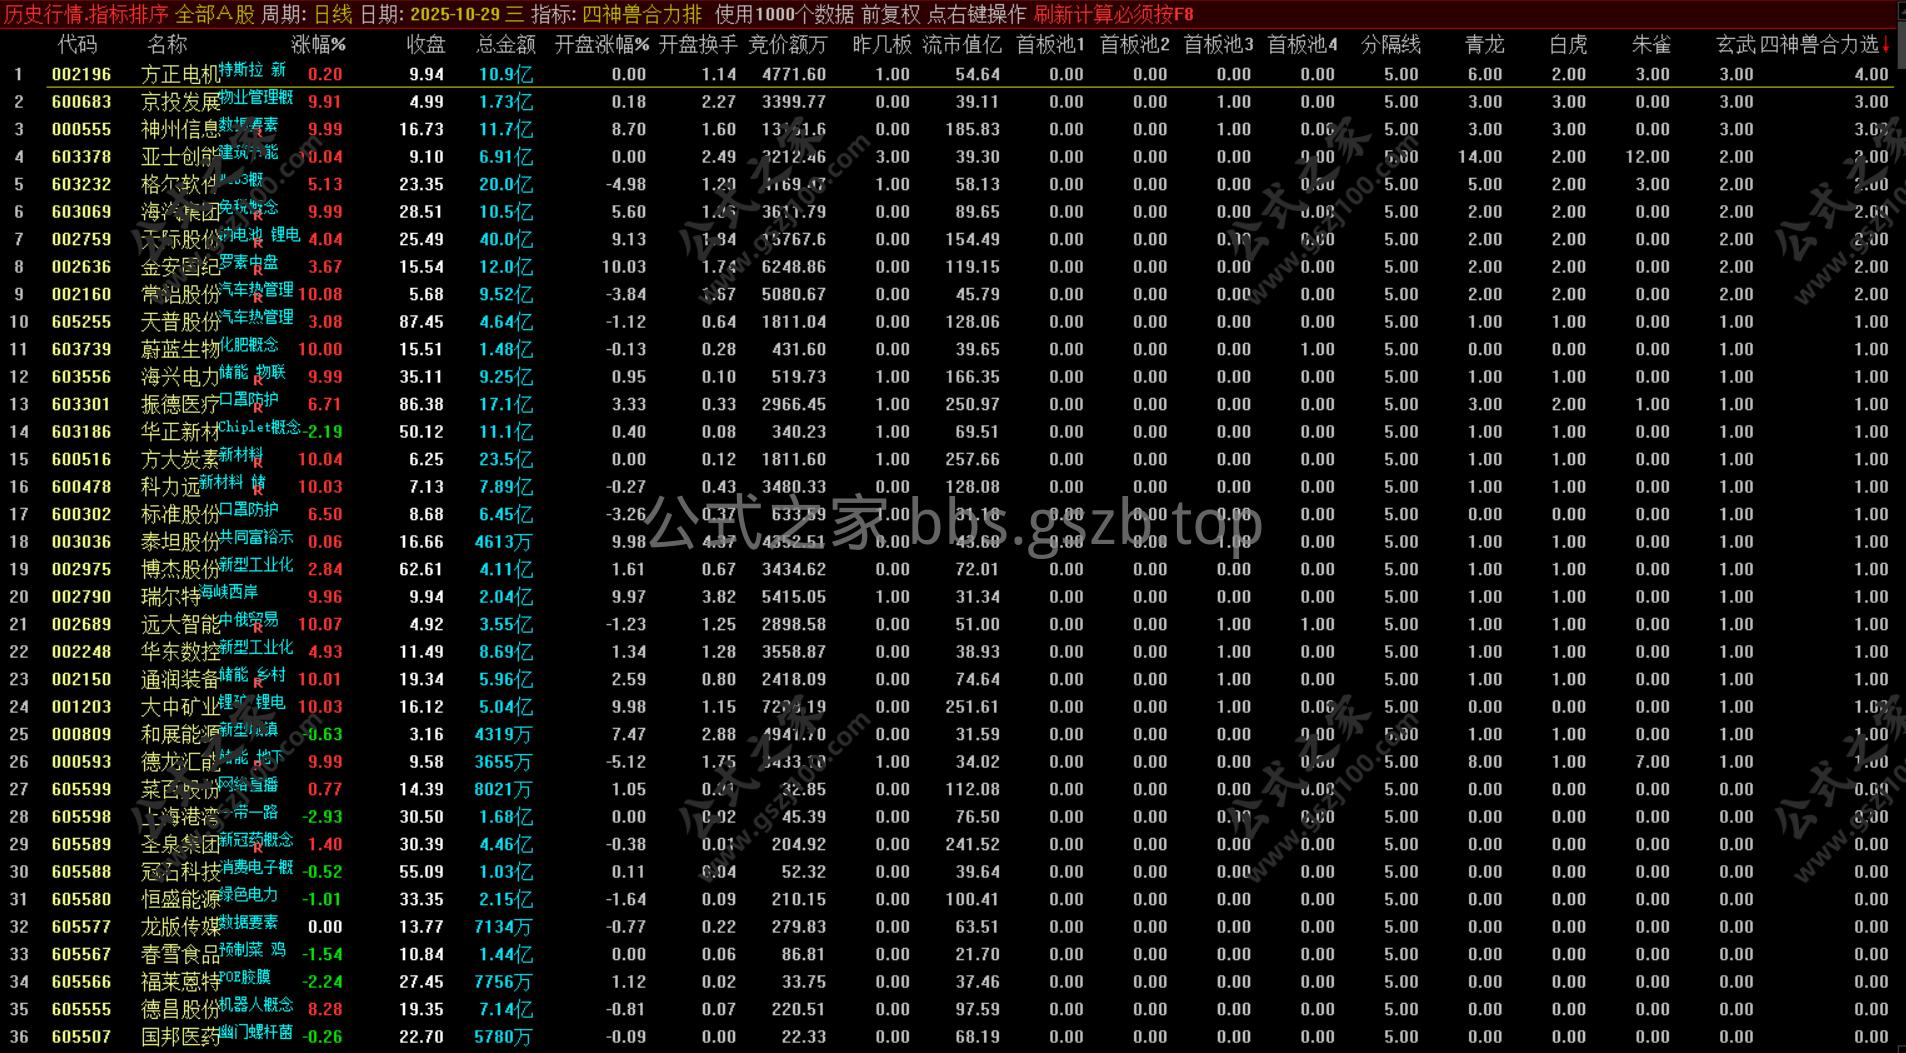
Task: Select stock code 002790
Action: click(81, 597)
